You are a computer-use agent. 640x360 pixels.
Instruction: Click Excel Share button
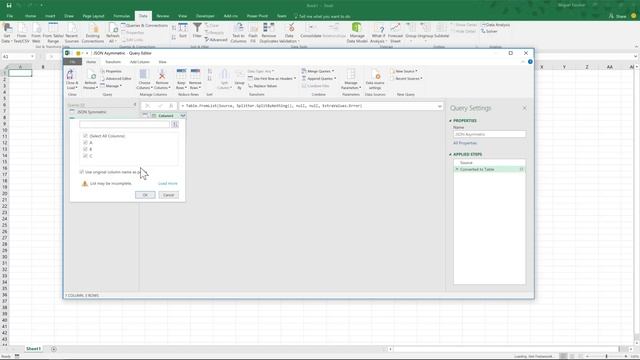(x=618, y=16)
